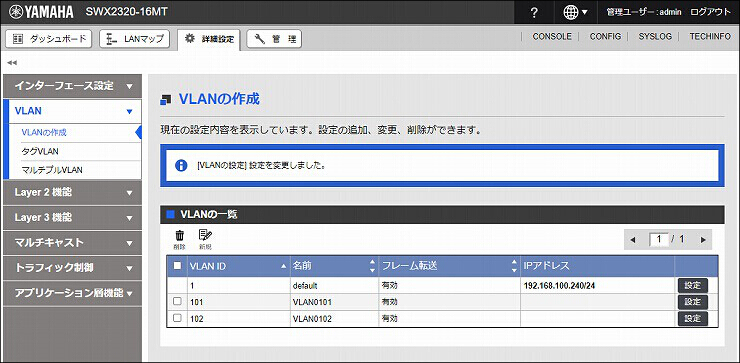
Task: Click 設定 button for default VLAN
Action: click(x=693, y=285)
